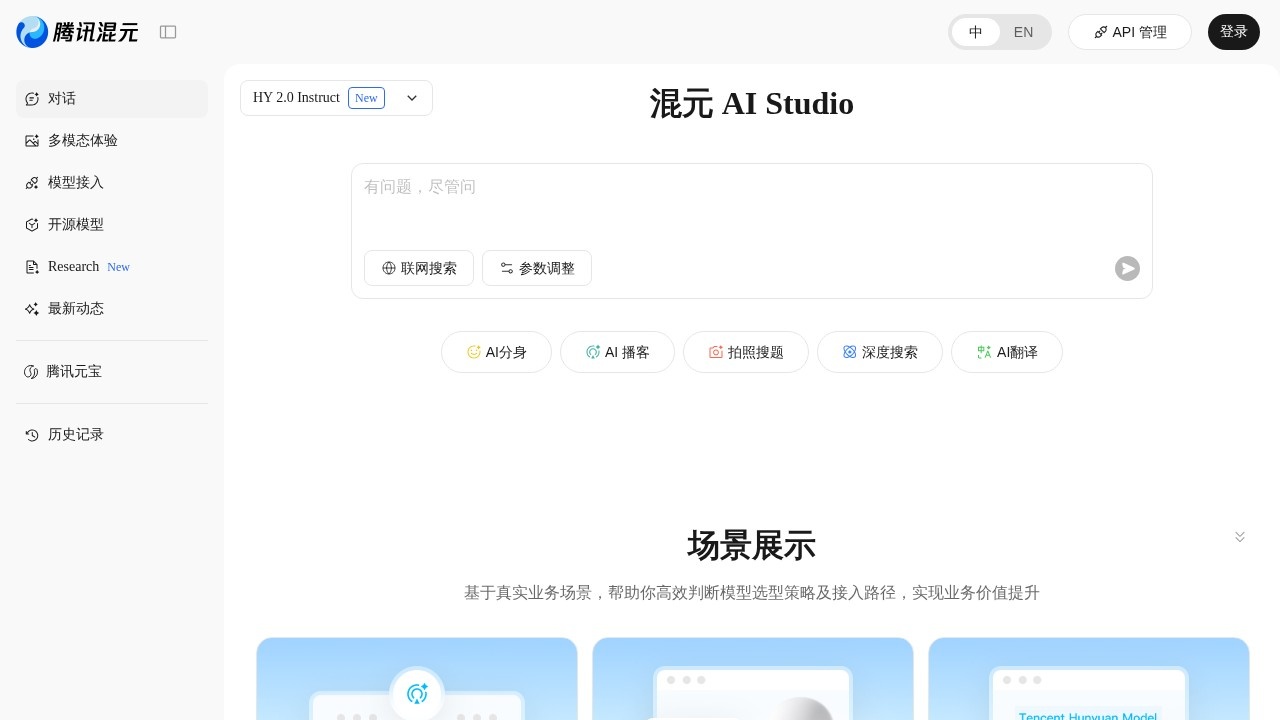
Task: Enable 联网搜索 web search
Action: (419, 268)
